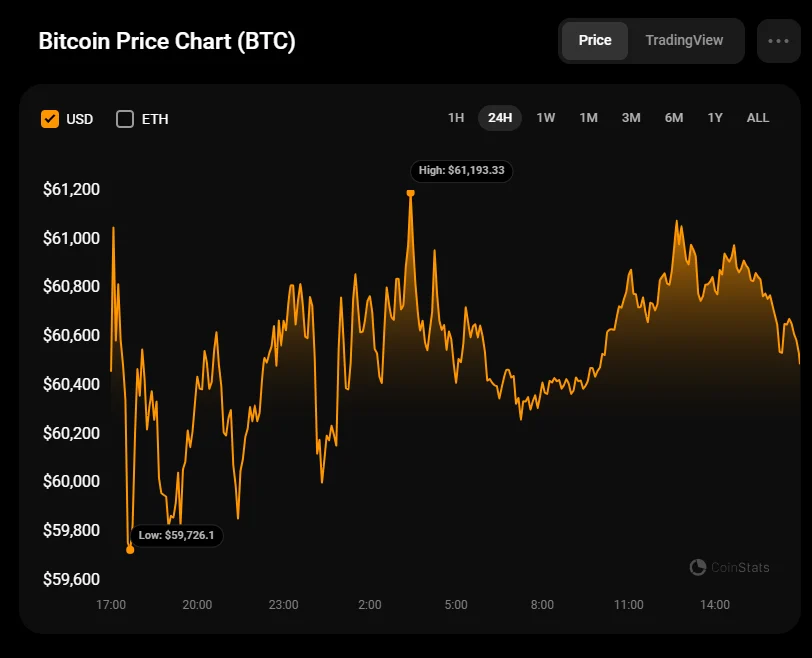Open the three-dot more options menu

tap(778, 41)
